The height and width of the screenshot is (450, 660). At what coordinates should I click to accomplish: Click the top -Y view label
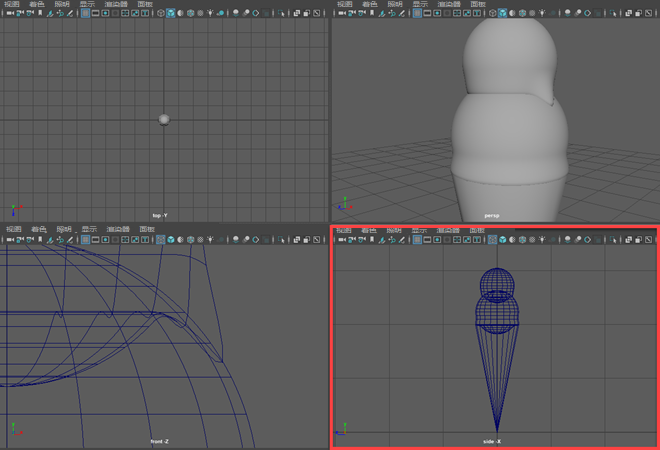coord(160,216)
